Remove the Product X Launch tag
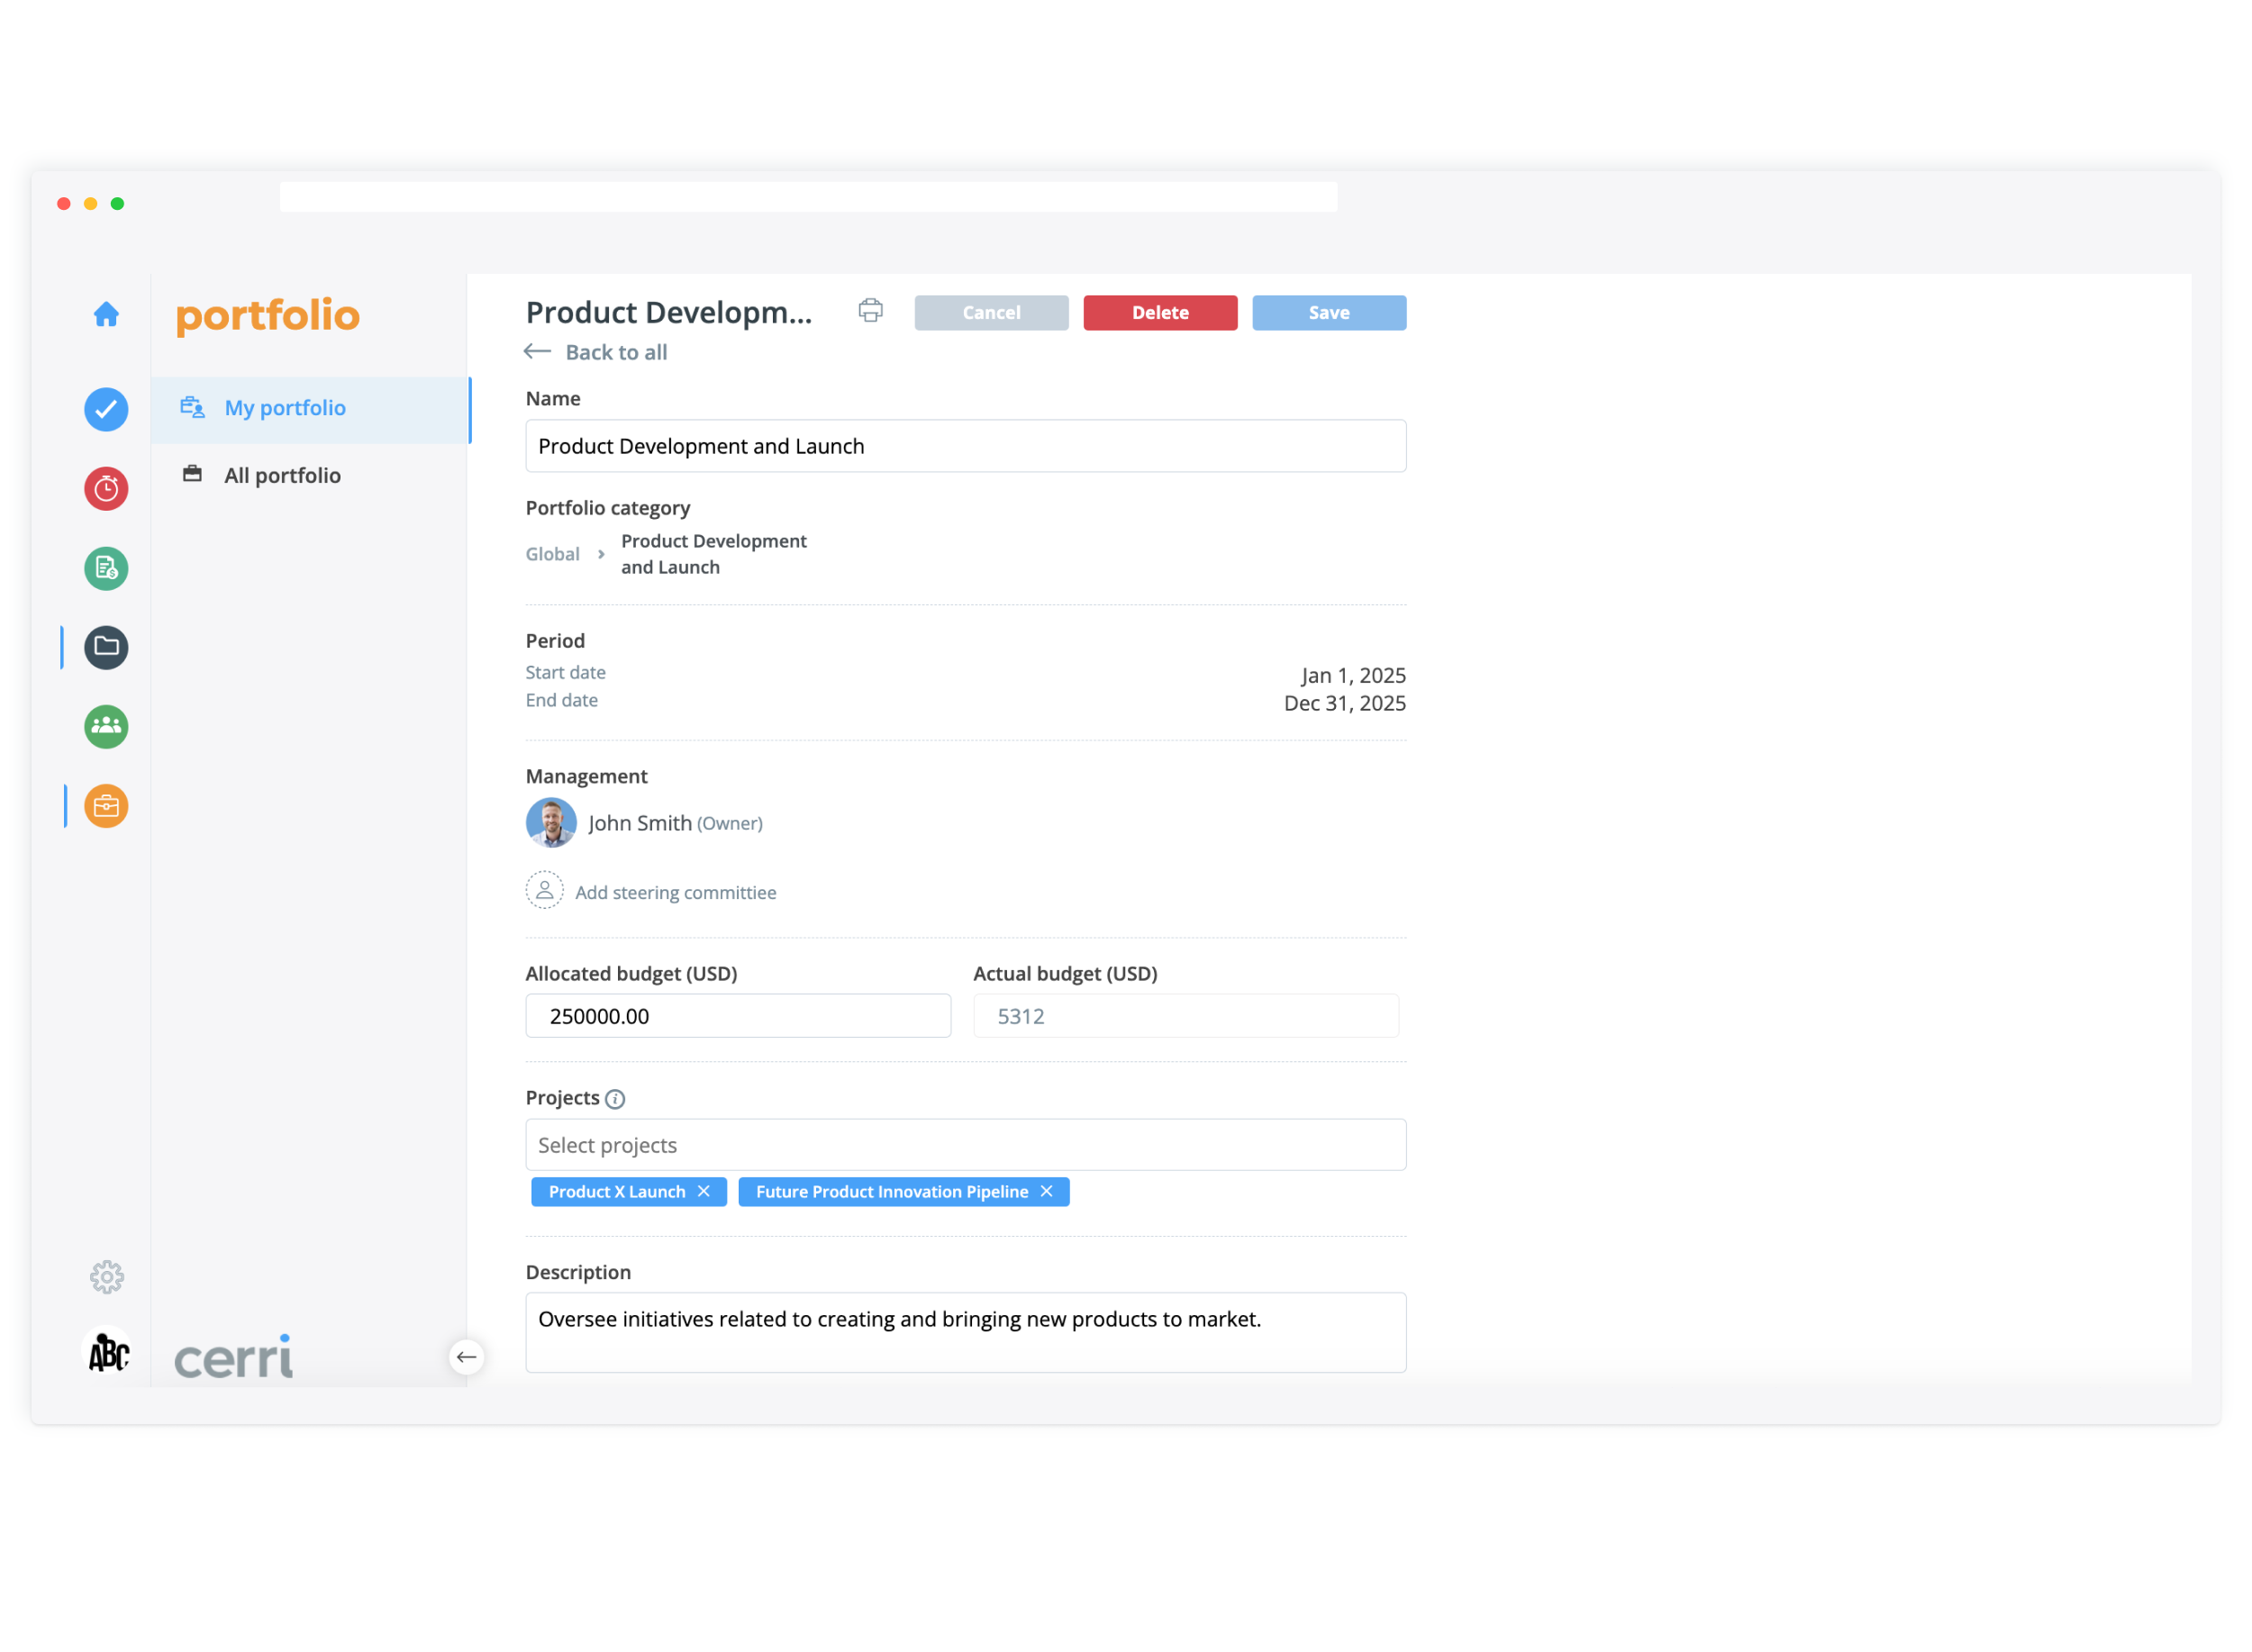 click(704, 1191)
